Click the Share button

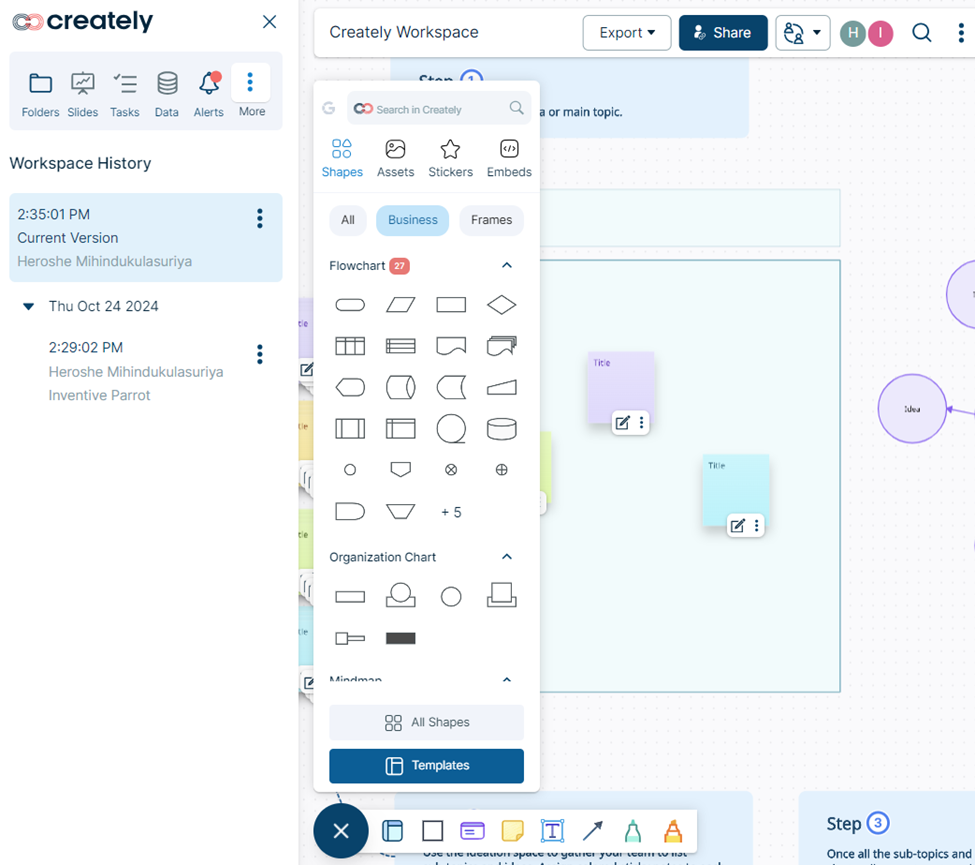click(x=723, y=33)
